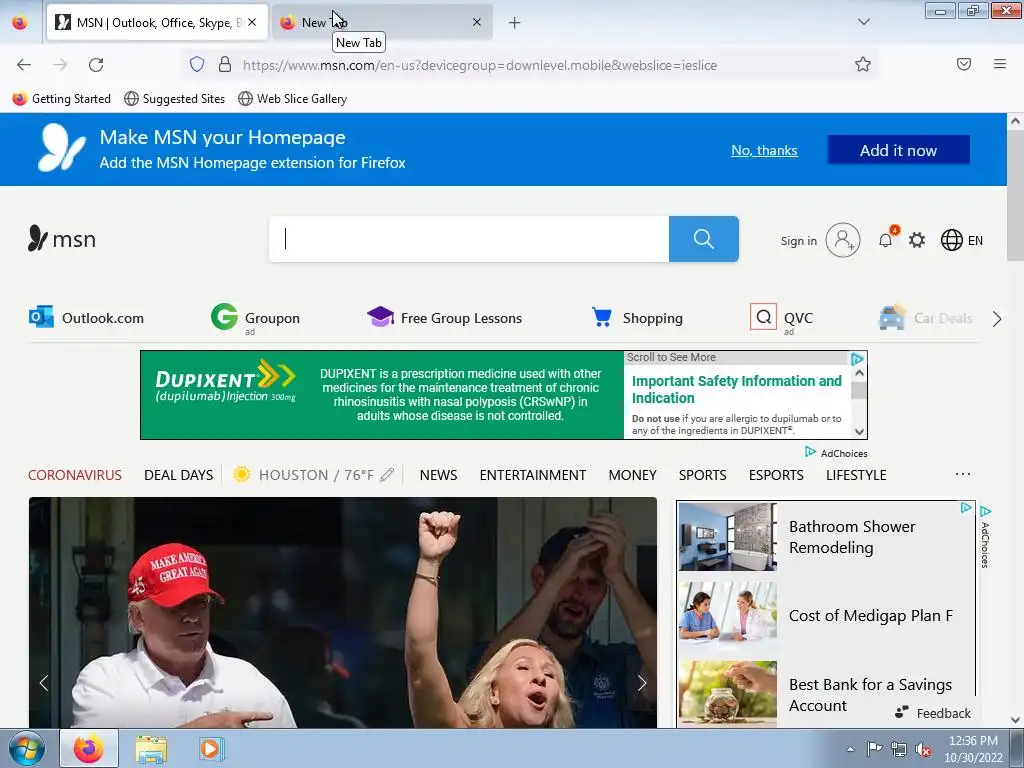The width and height of the screenshot is (1024, 768).
Task: Open the Shopping cart shortcut
Action: click(x=637, y=318)
